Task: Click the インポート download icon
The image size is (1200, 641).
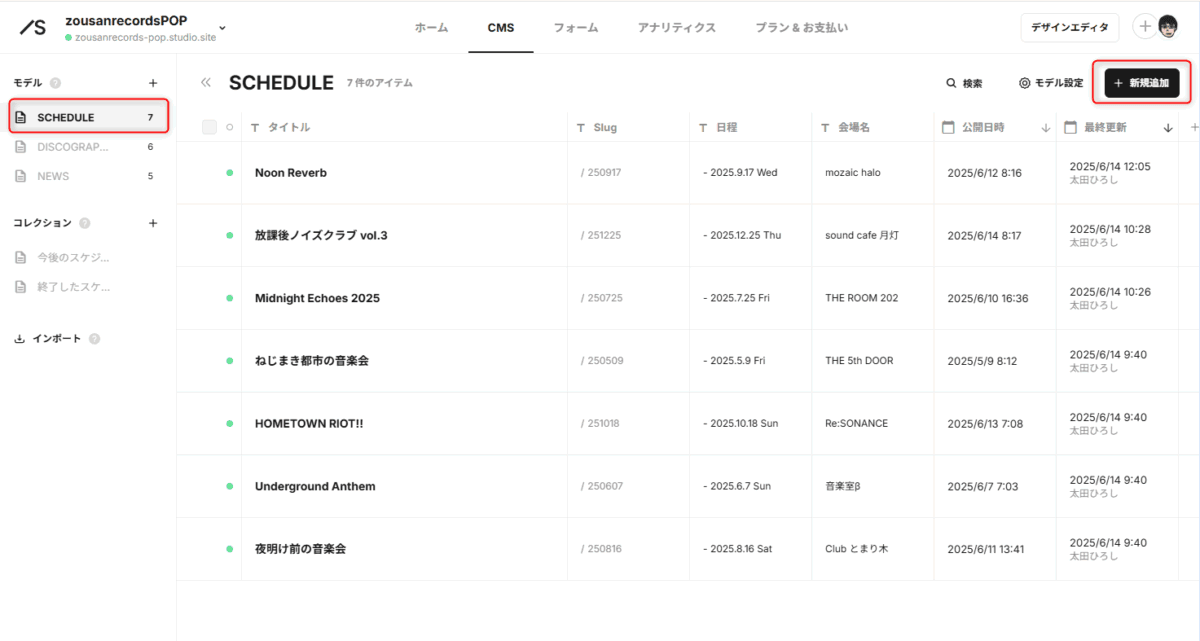Action: pyautogui.click(x=19, y=339)
